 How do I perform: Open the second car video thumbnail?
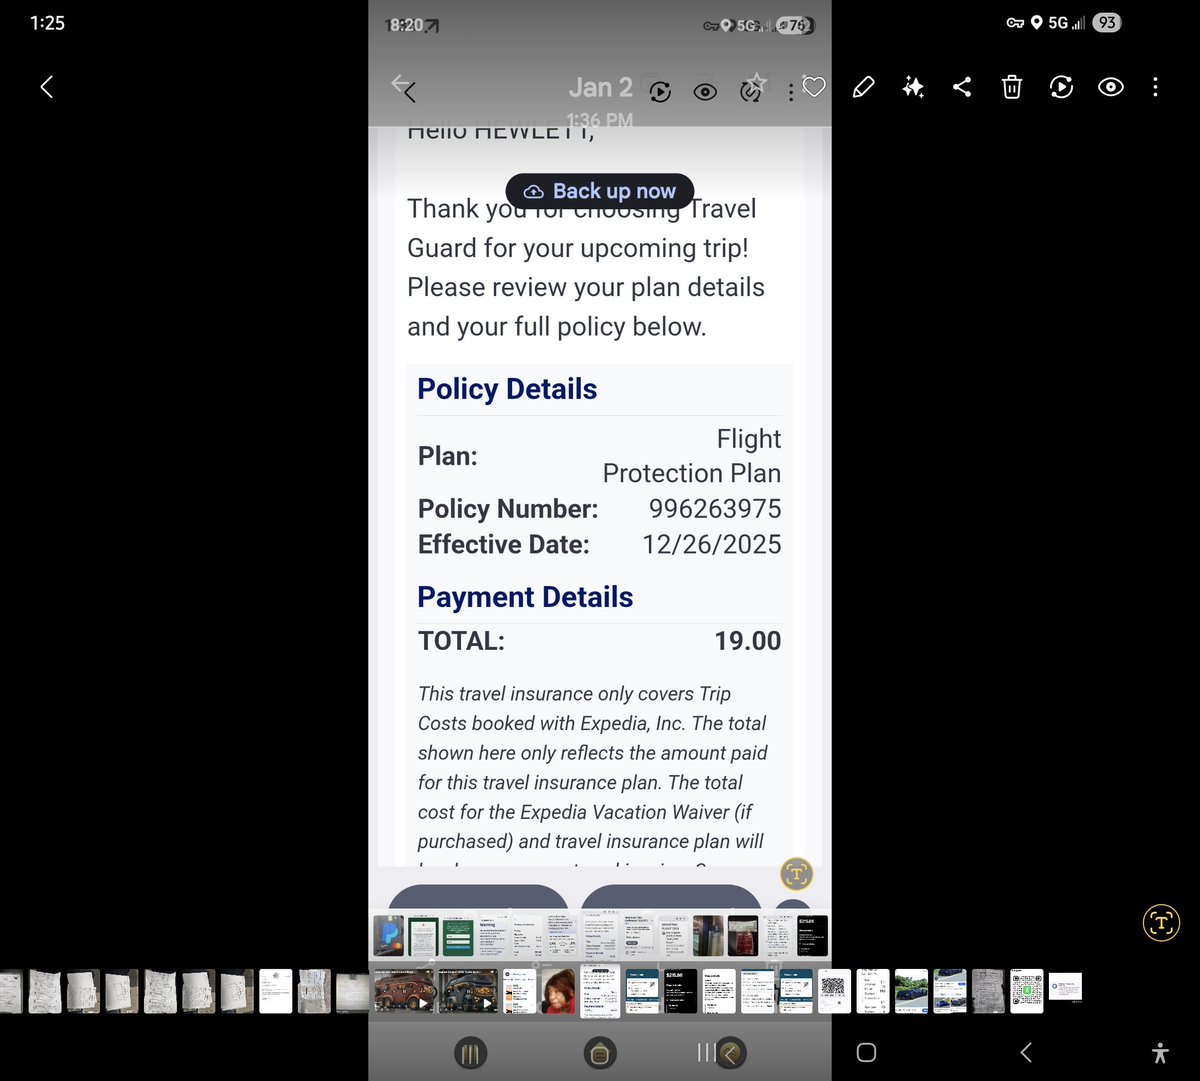(468, 991)
